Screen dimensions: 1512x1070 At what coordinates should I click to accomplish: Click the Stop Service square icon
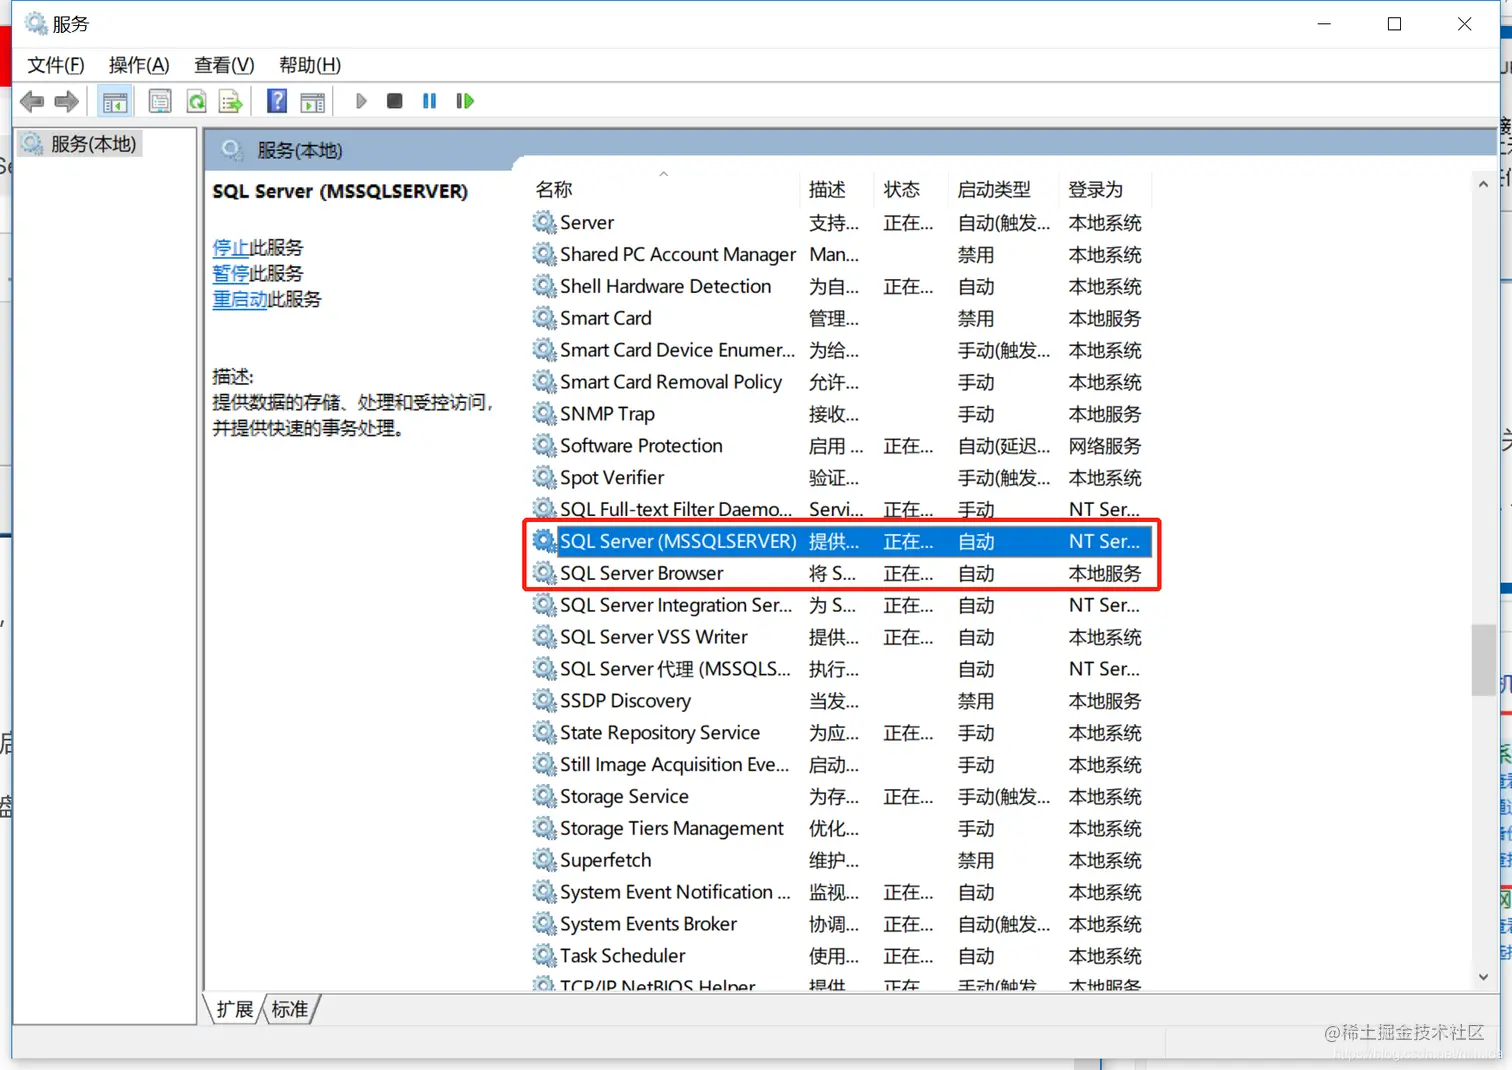point(395,101)
